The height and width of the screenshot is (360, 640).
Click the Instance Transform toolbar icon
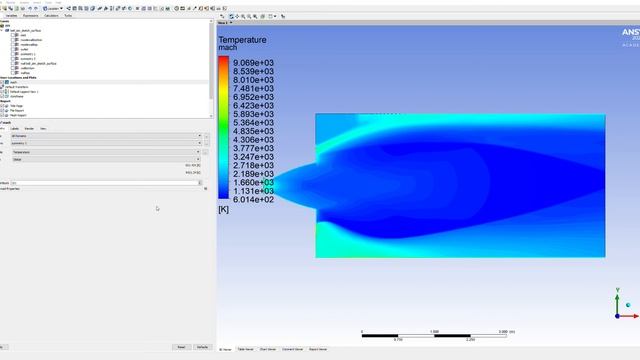[x=117, y=9]
